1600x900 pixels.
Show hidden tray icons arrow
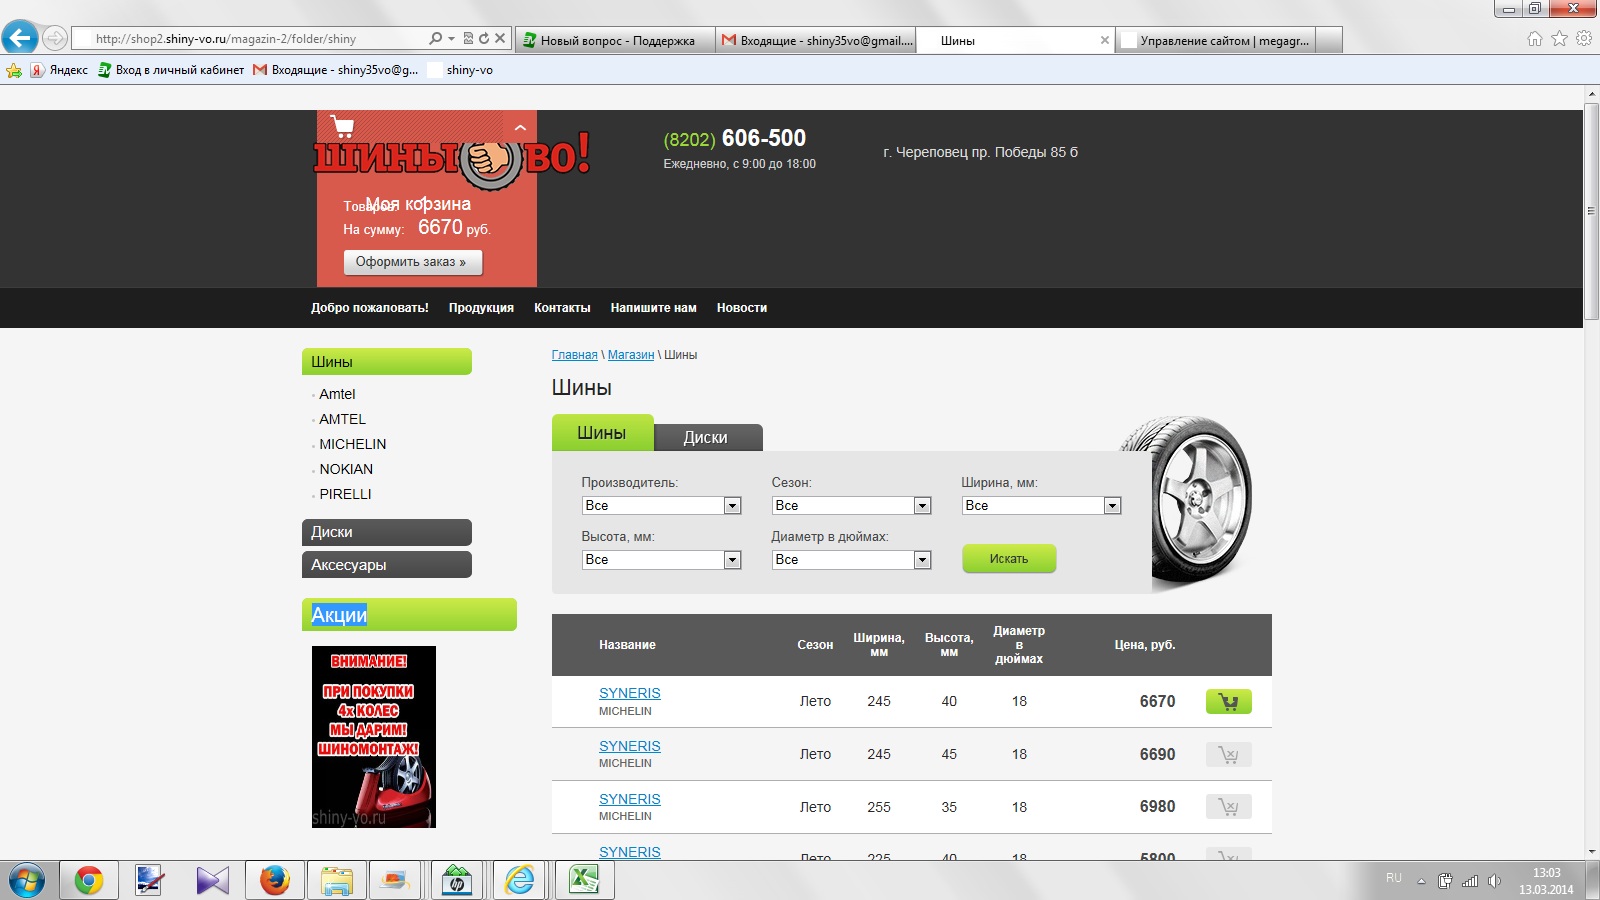1421,881
